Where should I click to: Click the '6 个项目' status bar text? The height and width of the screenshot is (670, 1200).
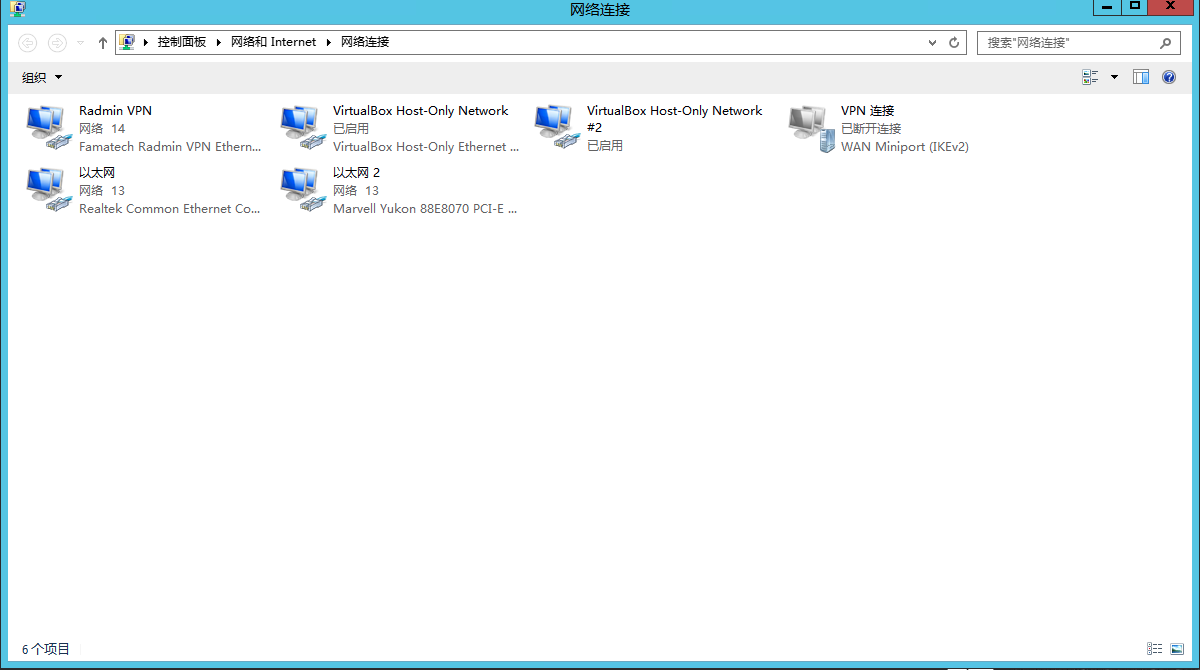point(46,649)
